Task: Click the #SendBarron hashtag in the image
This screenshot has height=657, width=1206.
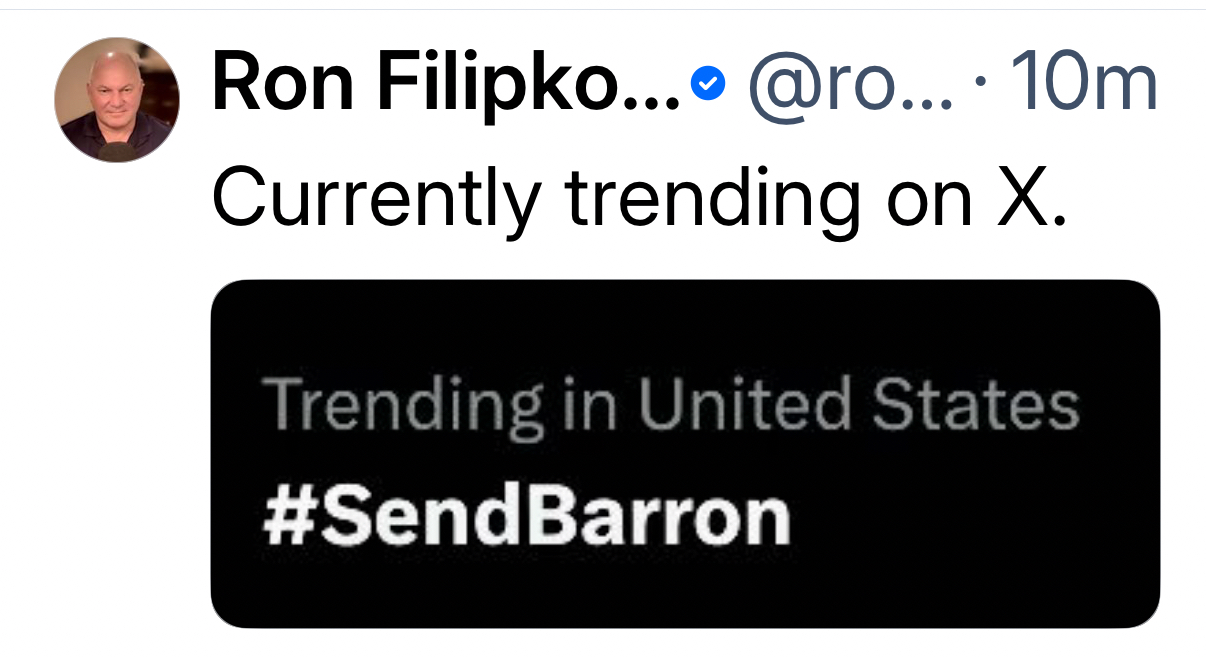Action: tap(526, 517)
